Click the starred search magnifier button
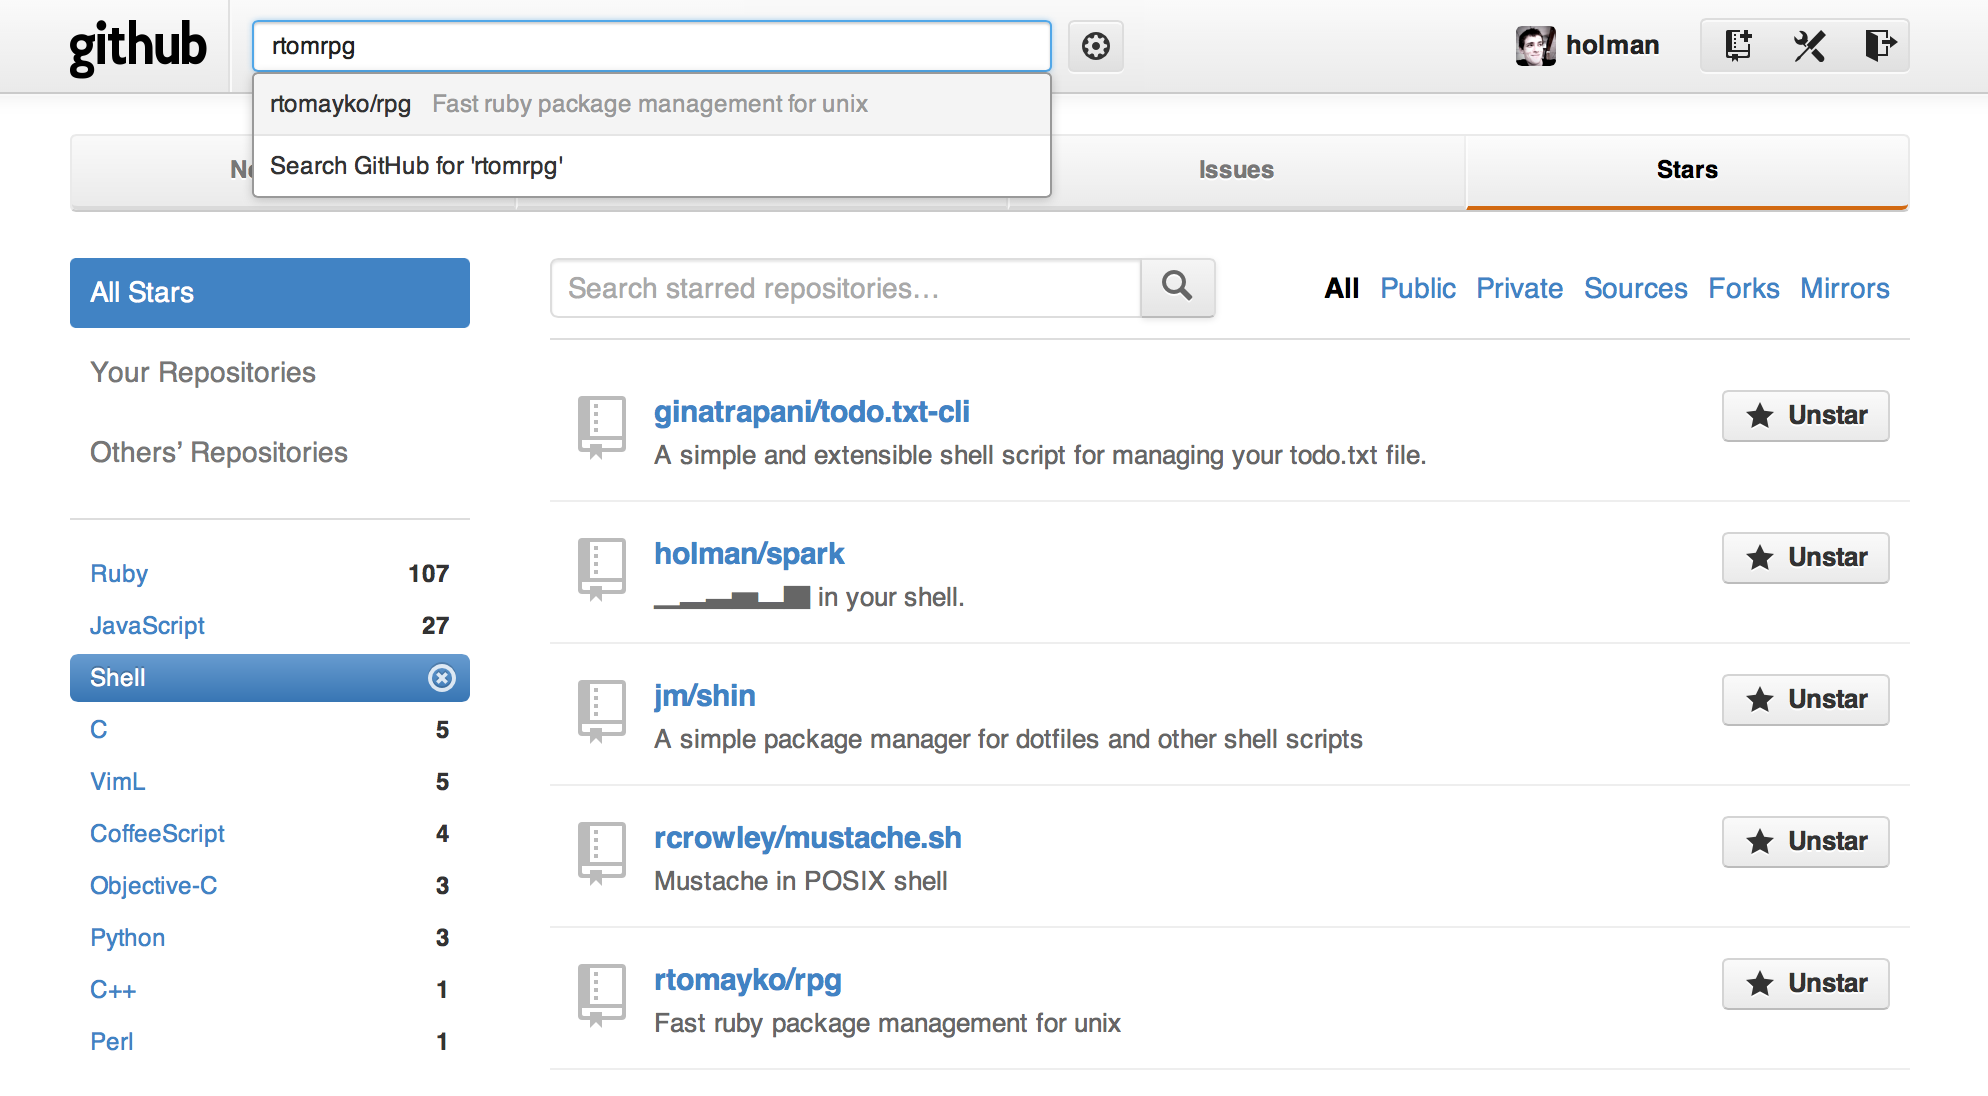The image size is (1988, 1096). 1177,288
